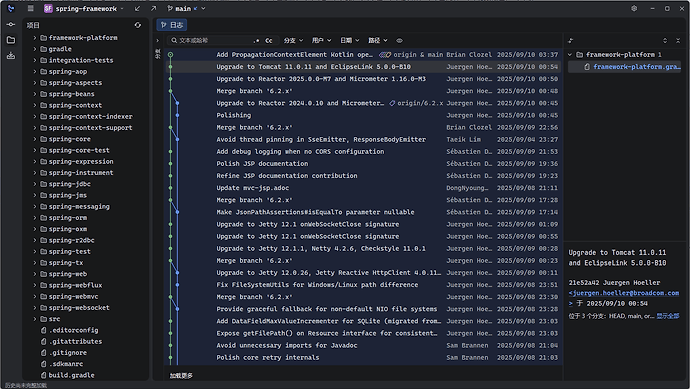Open the settings gear icon
The height and width of the screenshot is (389, 690).
click(634, 8)
